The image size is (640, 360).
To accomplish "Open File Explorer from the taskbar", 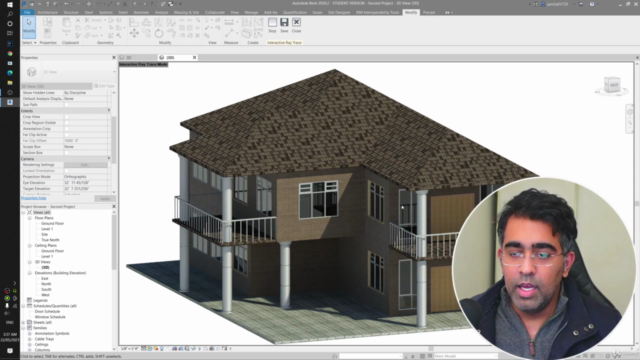I will 10,83.
